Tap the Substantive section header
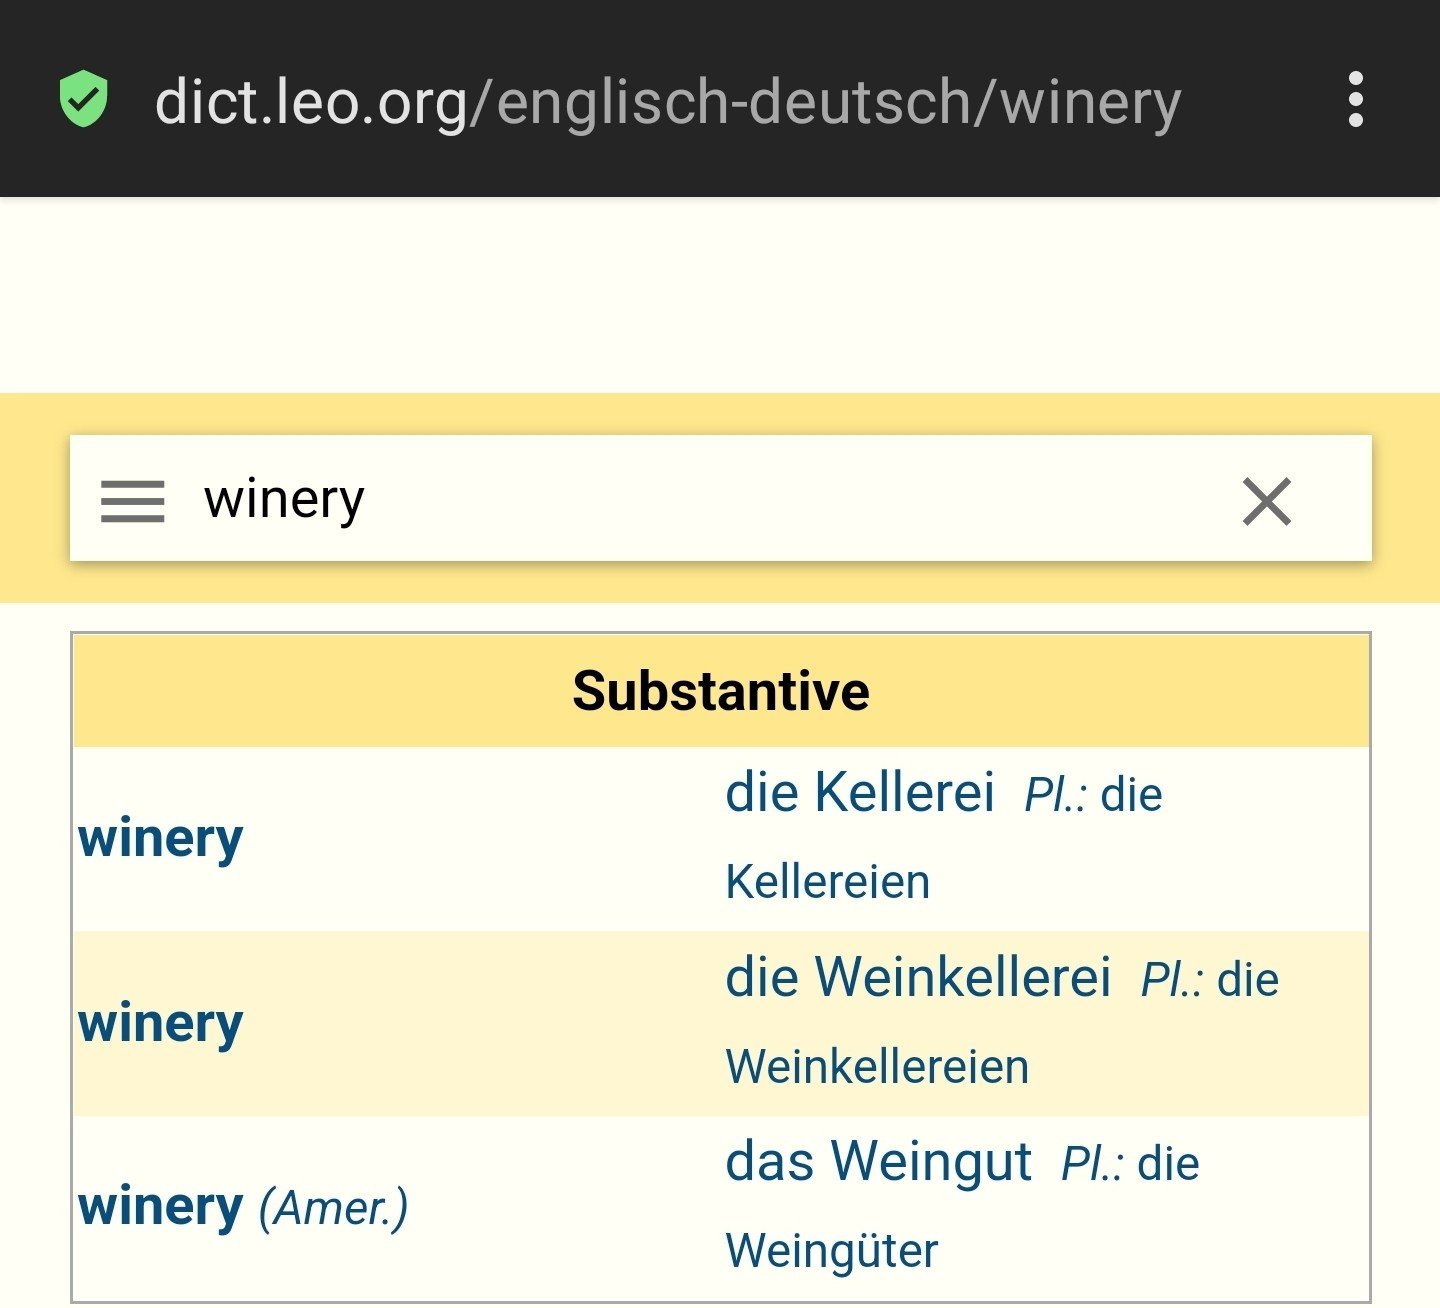The image size is (1440, 1308). click(720, 691)
